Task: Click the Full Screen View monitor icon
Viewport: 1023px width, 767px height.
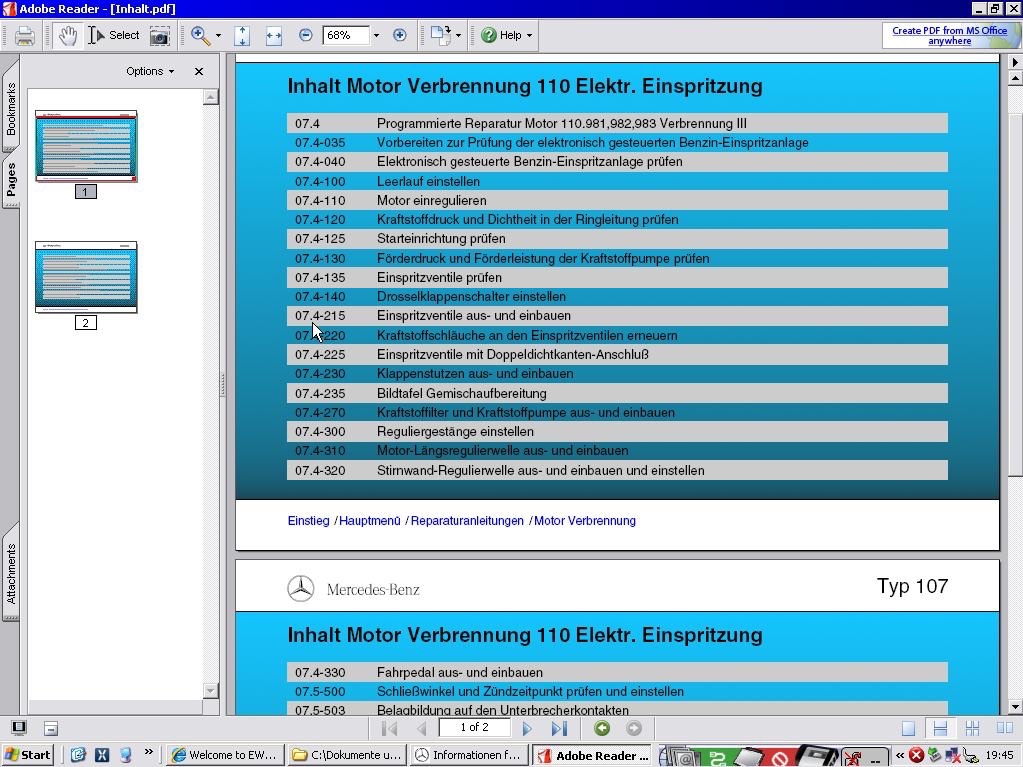Action: point(19,728)
